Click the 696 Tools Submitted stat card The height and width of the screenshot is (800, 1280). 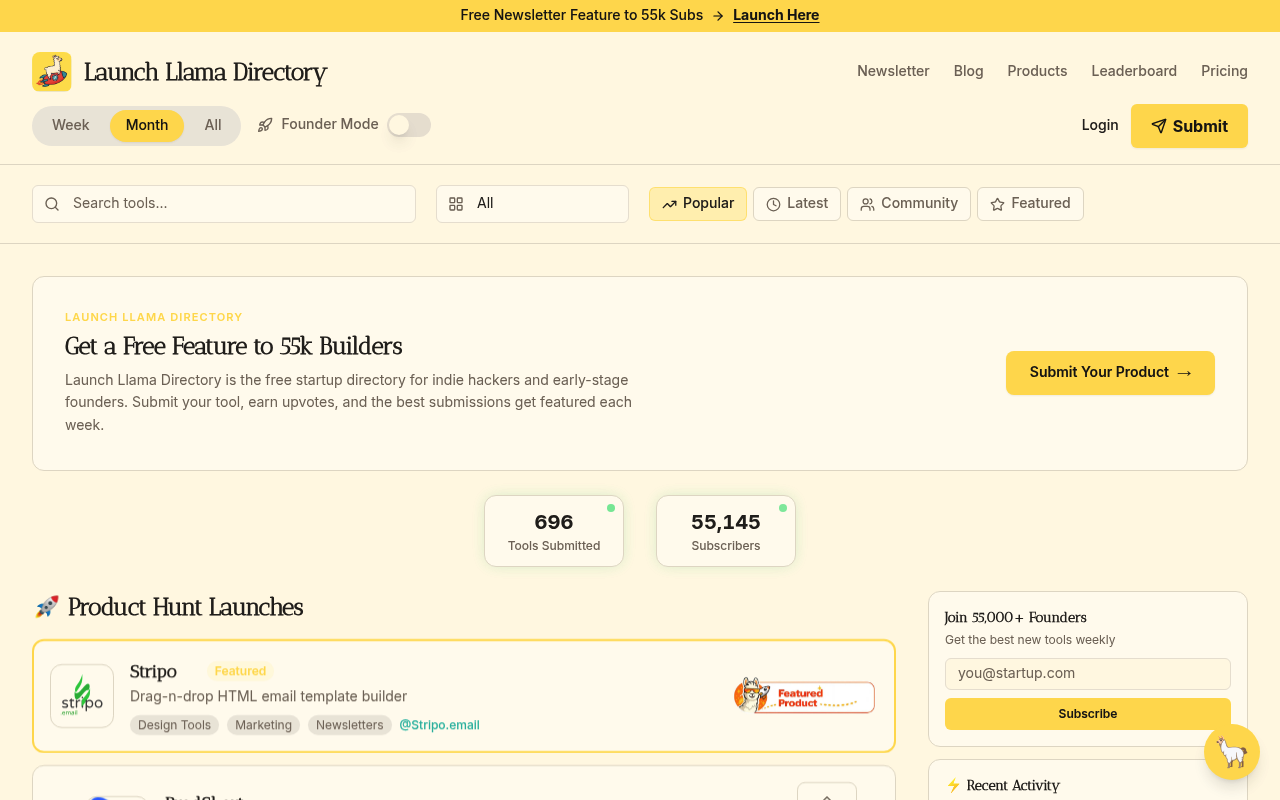[554, 531]
